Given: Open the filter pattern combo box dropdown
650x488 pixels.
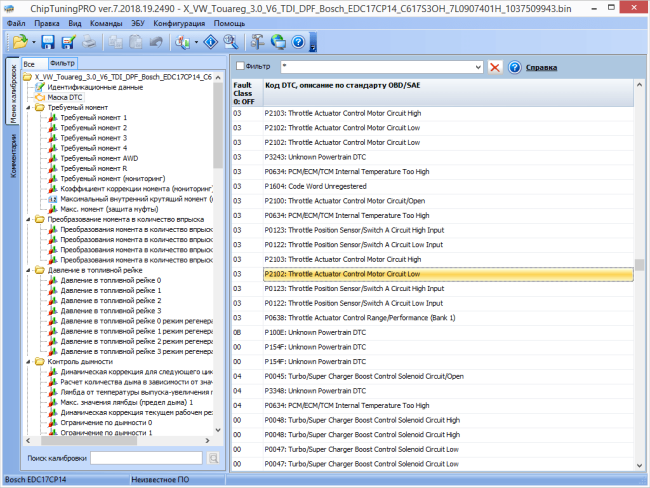Looking at the screenshot, I should coord(478,67).
